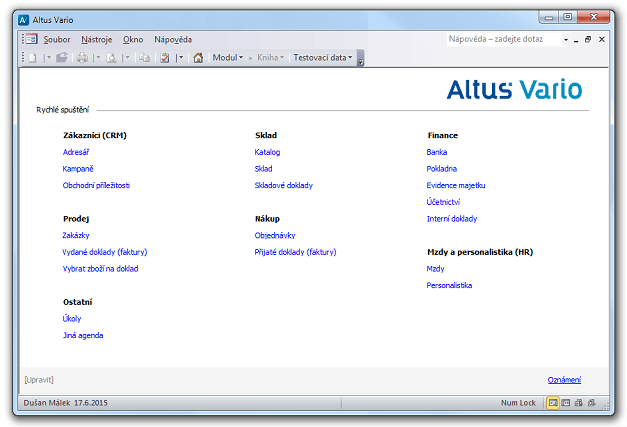Open the Nástroje menu
The height and width of the screenshot is (427, 627).
click(96, 40)
